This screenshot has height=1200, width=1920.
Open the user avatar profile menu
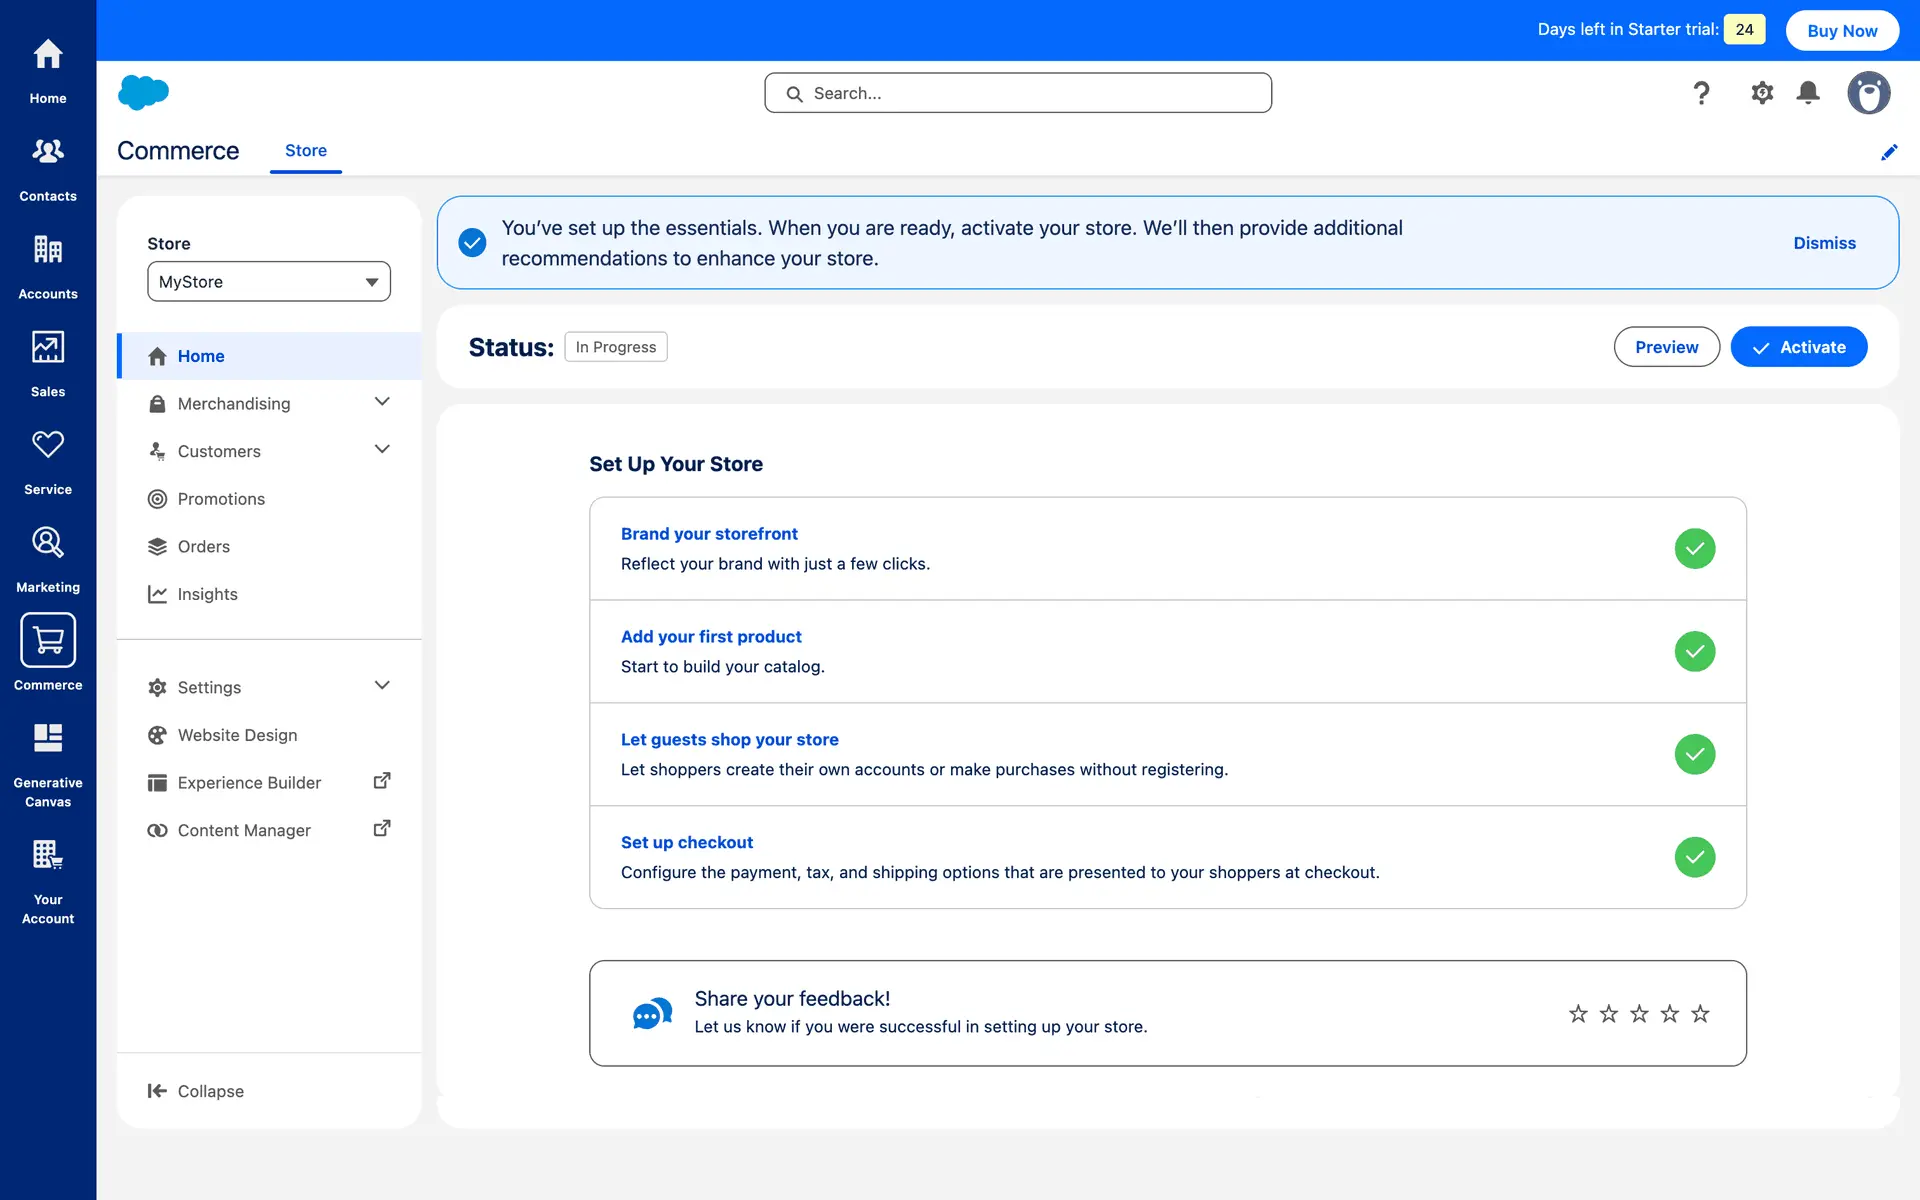click(x=1868, y=93)
